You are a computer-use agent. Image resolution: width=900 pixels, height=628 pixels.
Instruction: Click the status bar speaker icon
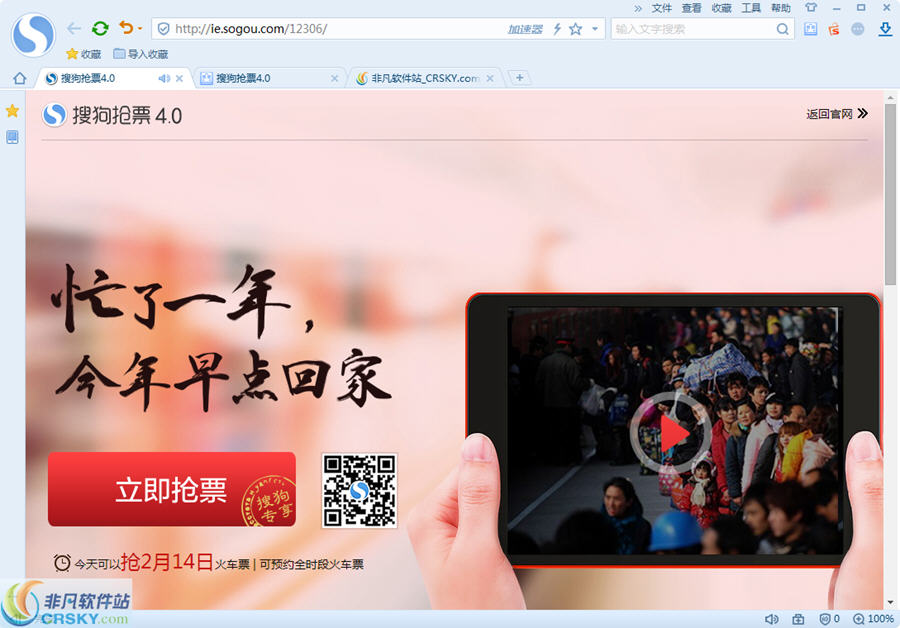(x=772, y=619)
